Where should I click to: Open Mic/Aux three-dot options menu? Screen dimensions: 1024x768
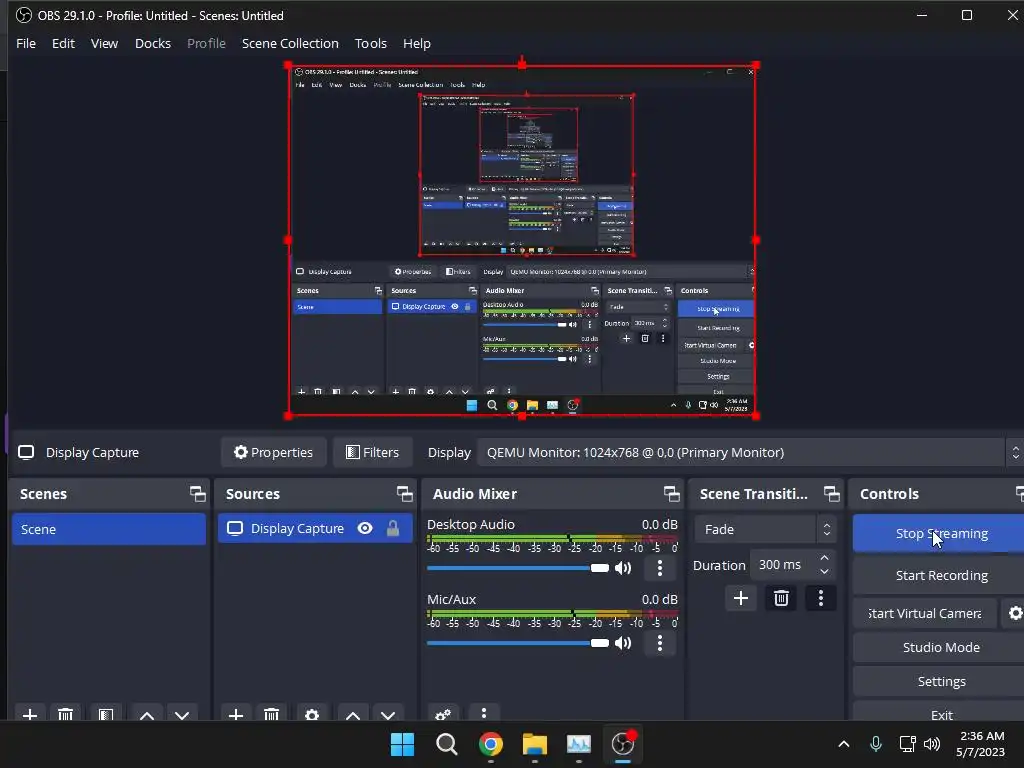[x=660, y=643]
